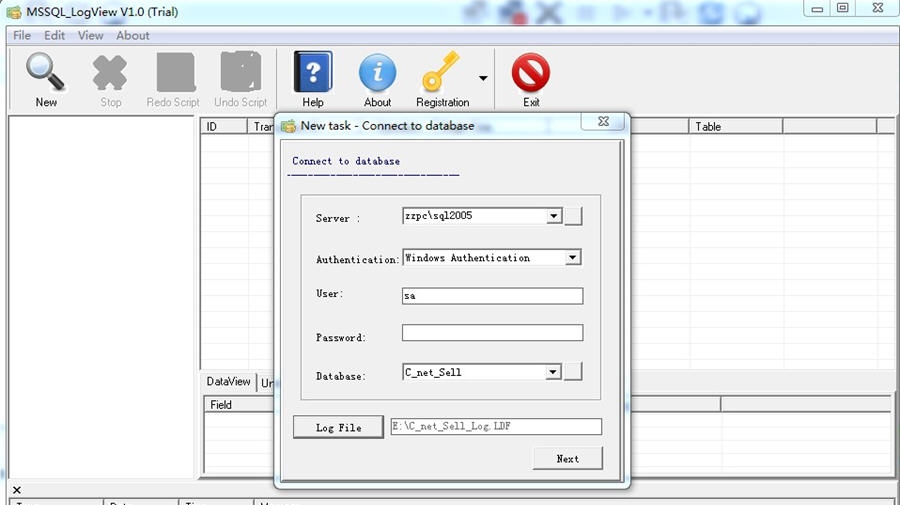The image size is (900, 505).
Task: Click the Windows Authentication text
Action: click(x=467, y=258)
